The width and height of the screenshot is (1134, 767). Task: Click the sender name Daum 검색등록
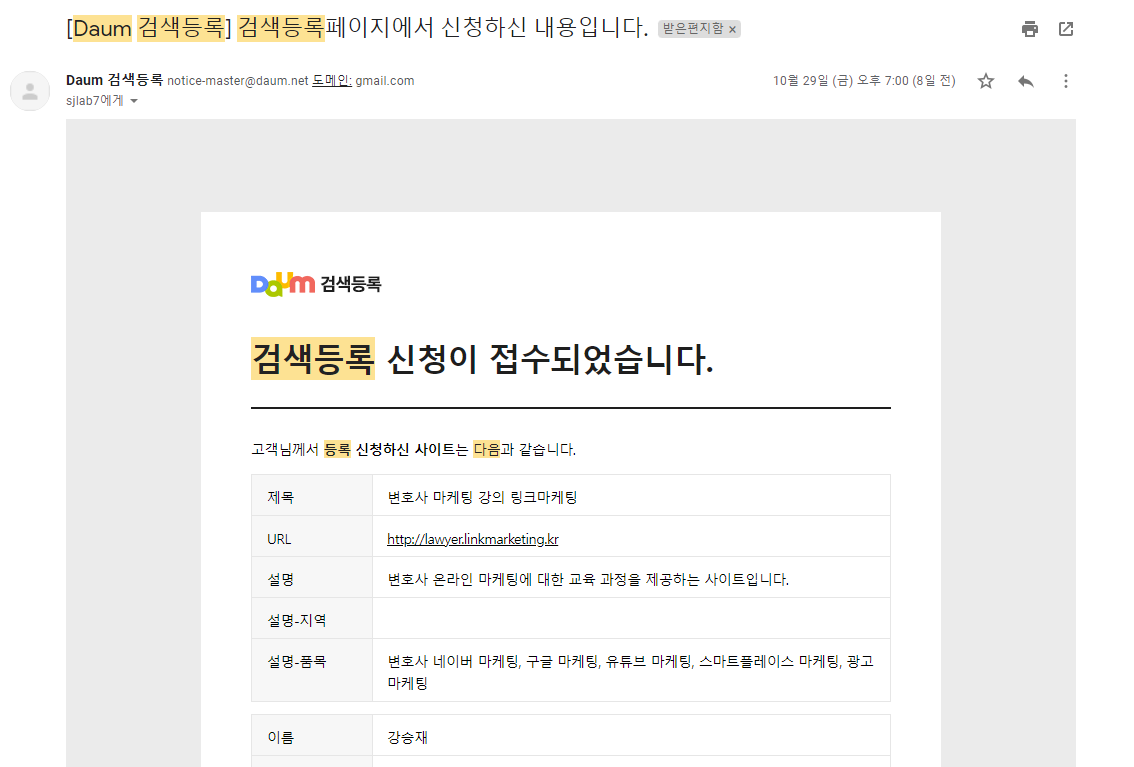[114, 81]
